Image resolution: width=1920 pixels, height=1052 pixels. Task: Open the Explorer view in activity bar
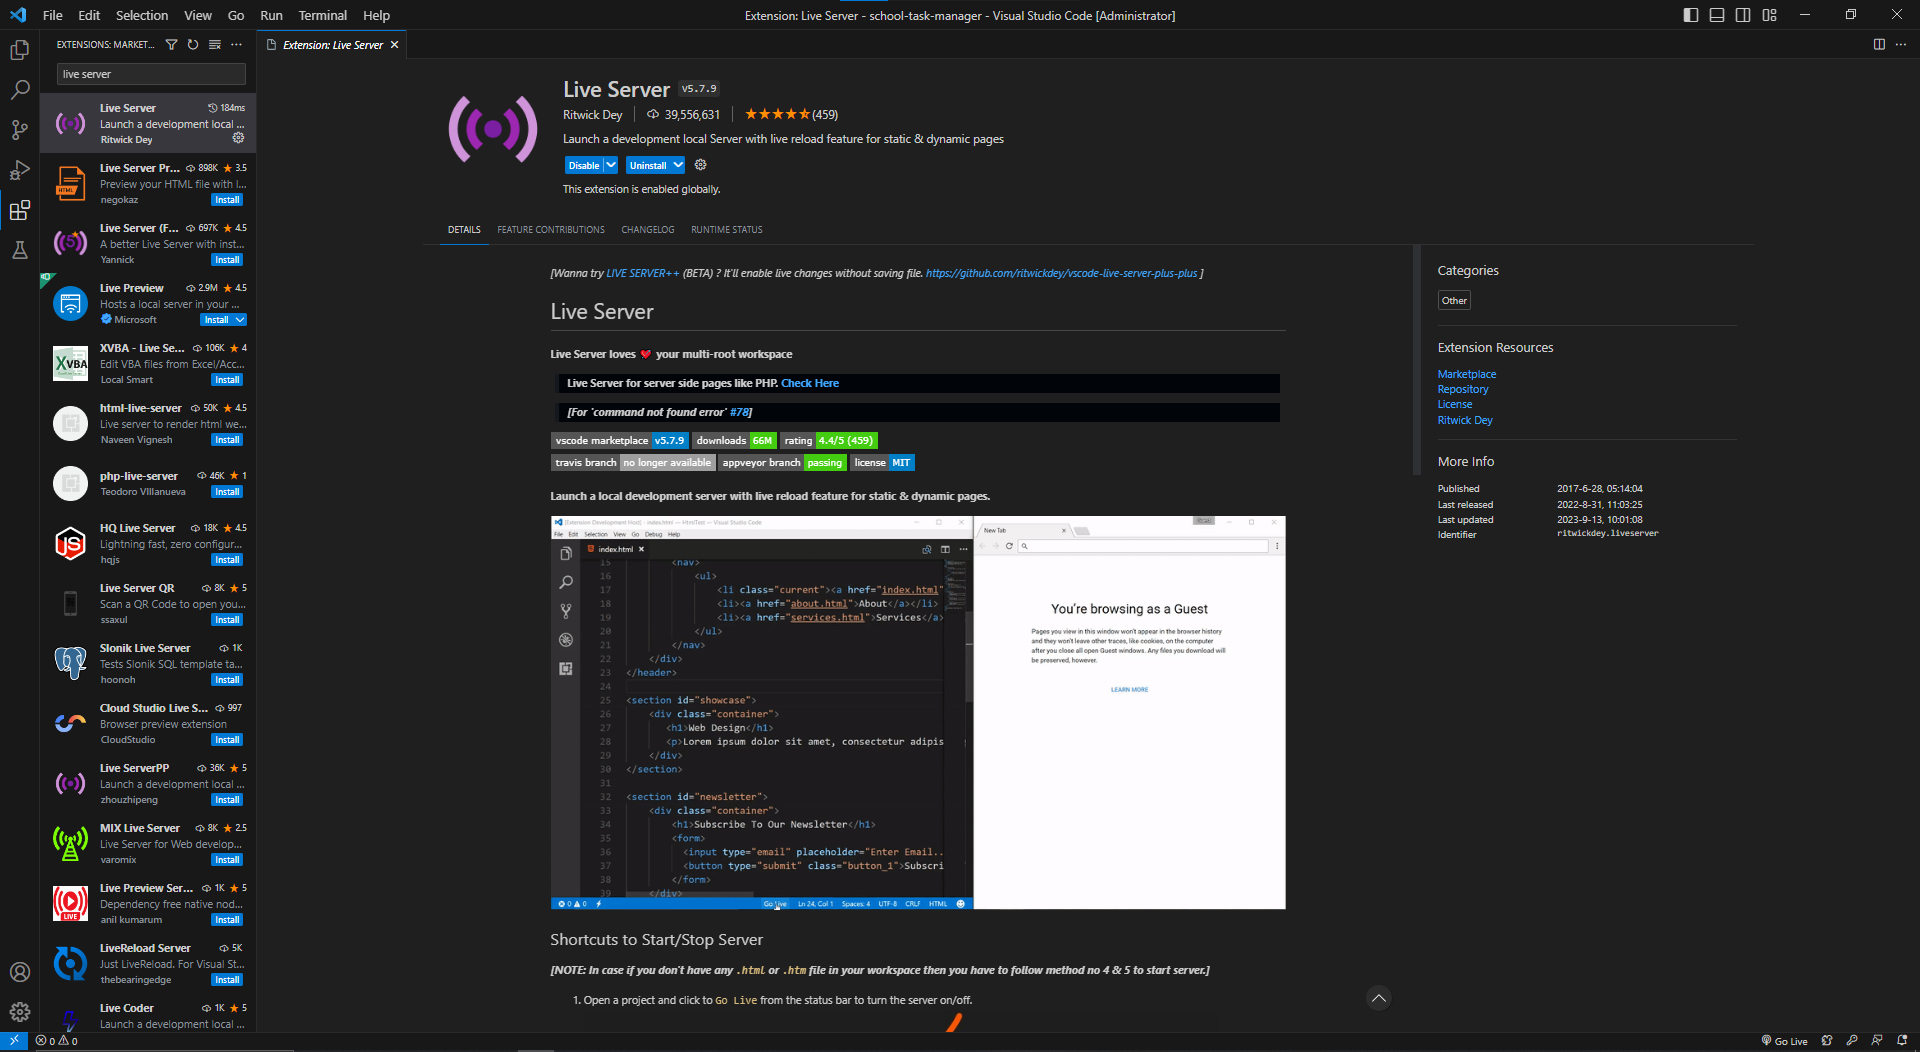19,50
